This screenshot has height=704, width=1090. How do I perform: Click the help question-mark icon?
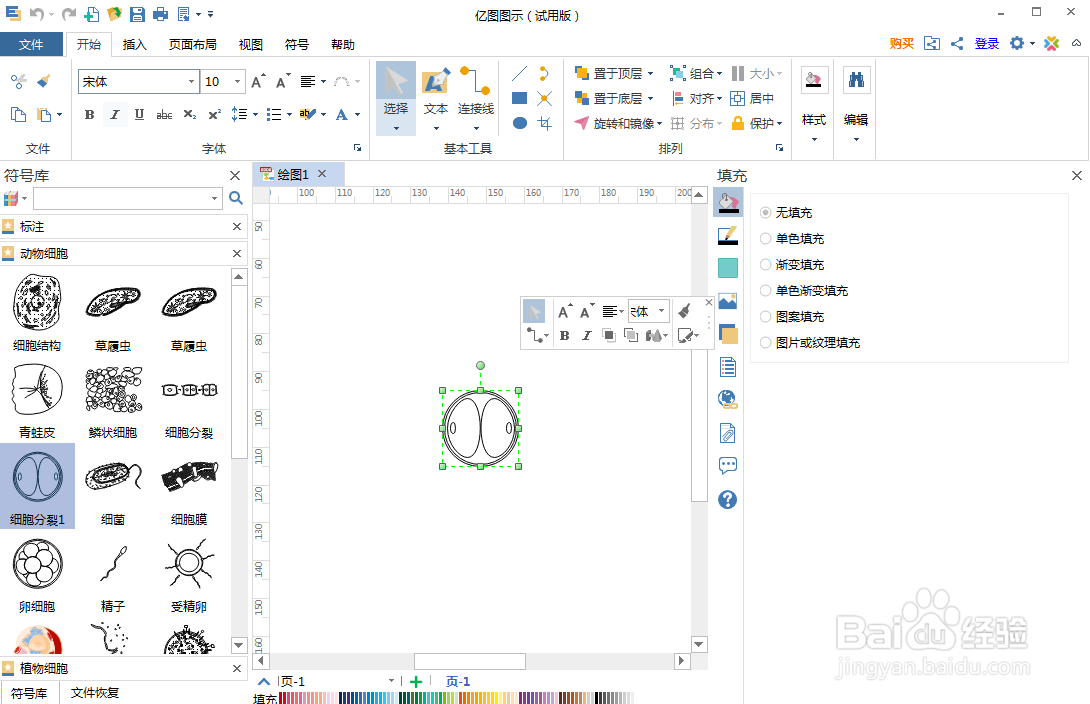(727, 499)
